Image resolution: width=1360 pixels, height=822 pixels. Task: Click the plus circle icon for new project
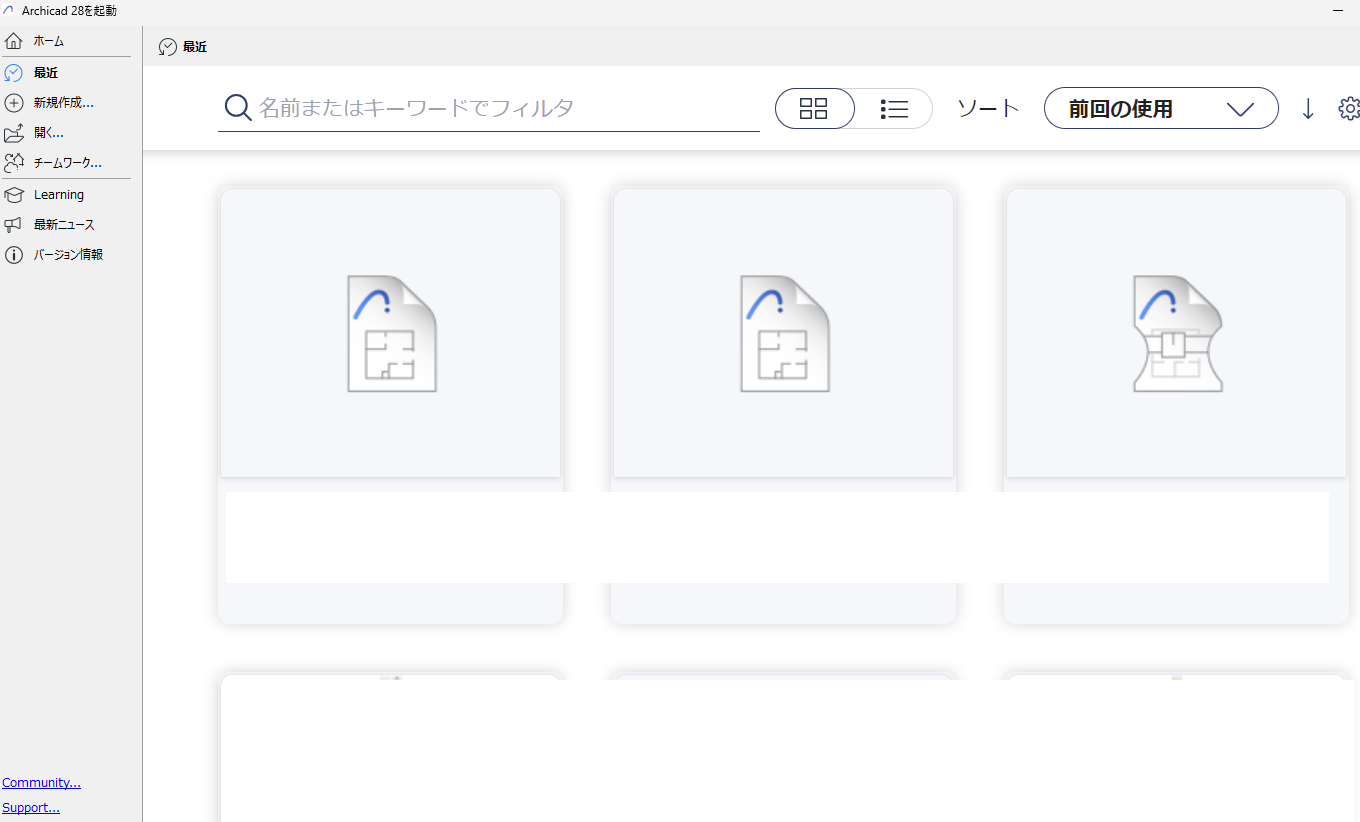14,102
